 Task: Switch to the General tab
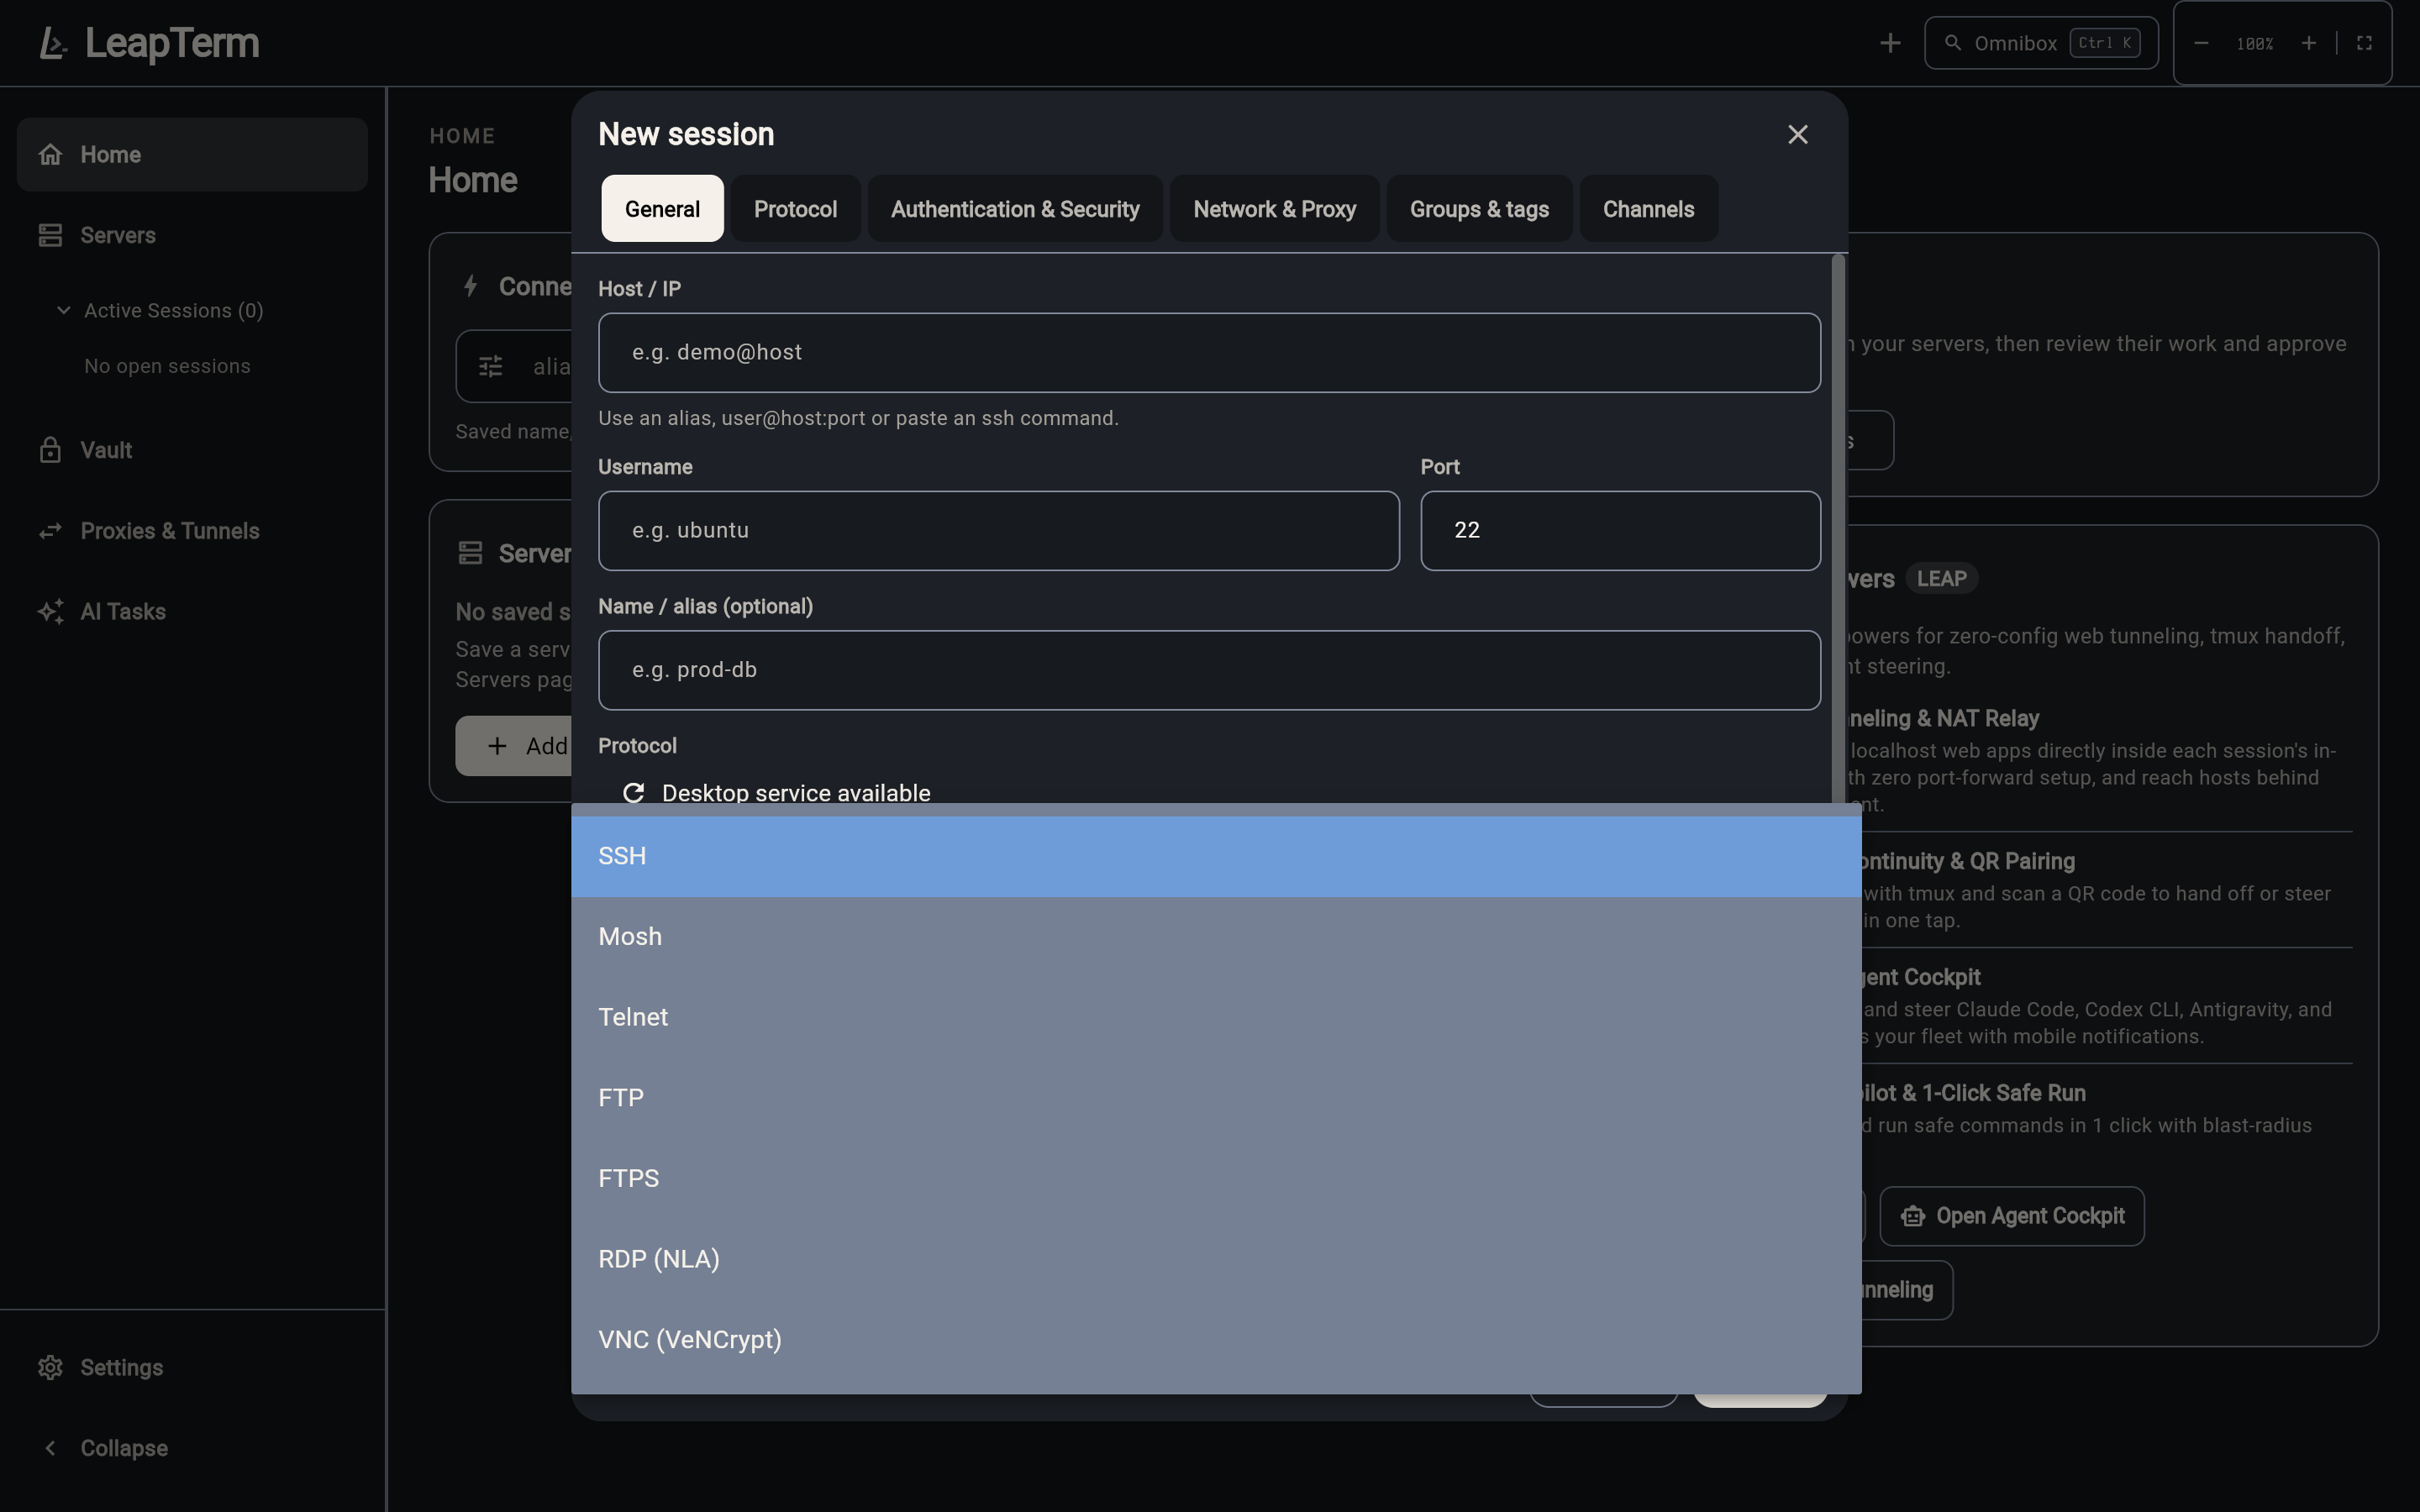662,209
